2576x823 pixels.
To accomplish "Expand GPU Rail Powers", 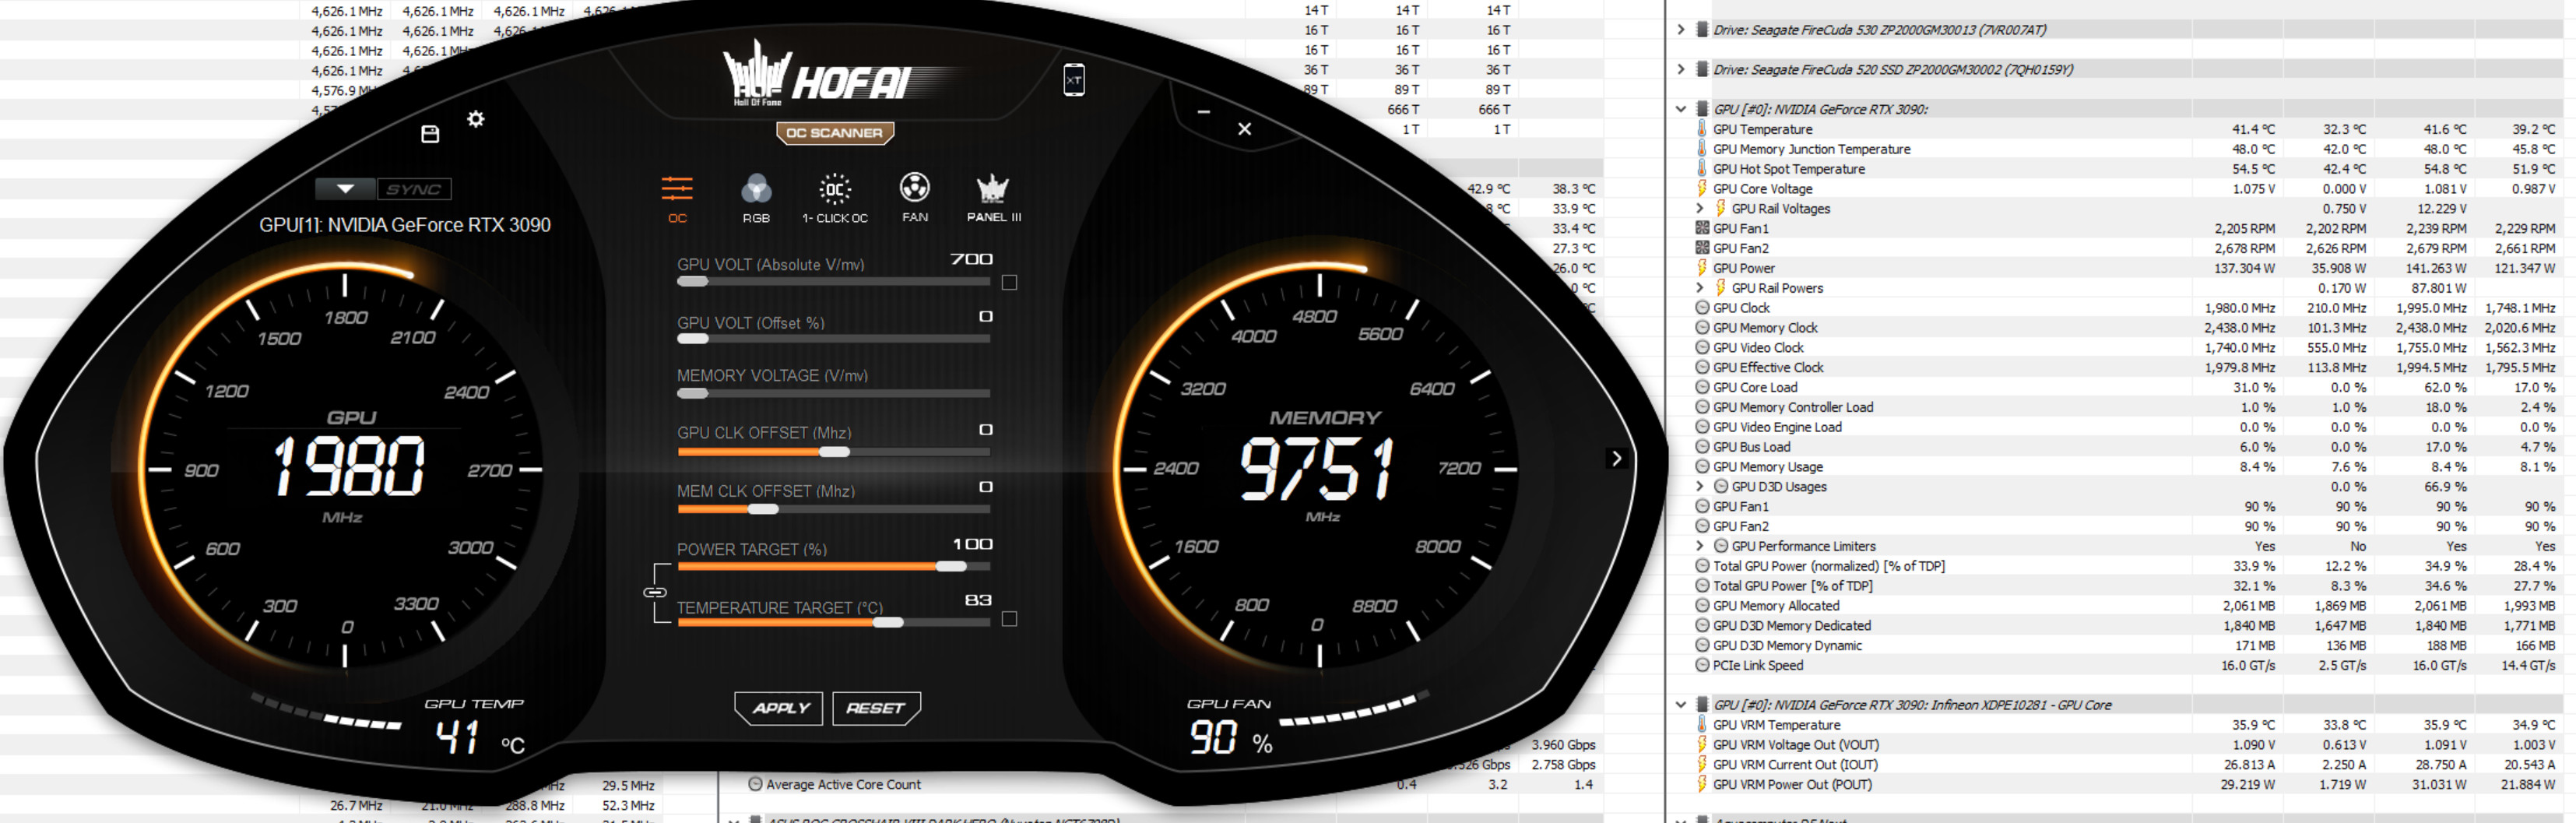I will tap(1700, 288).
